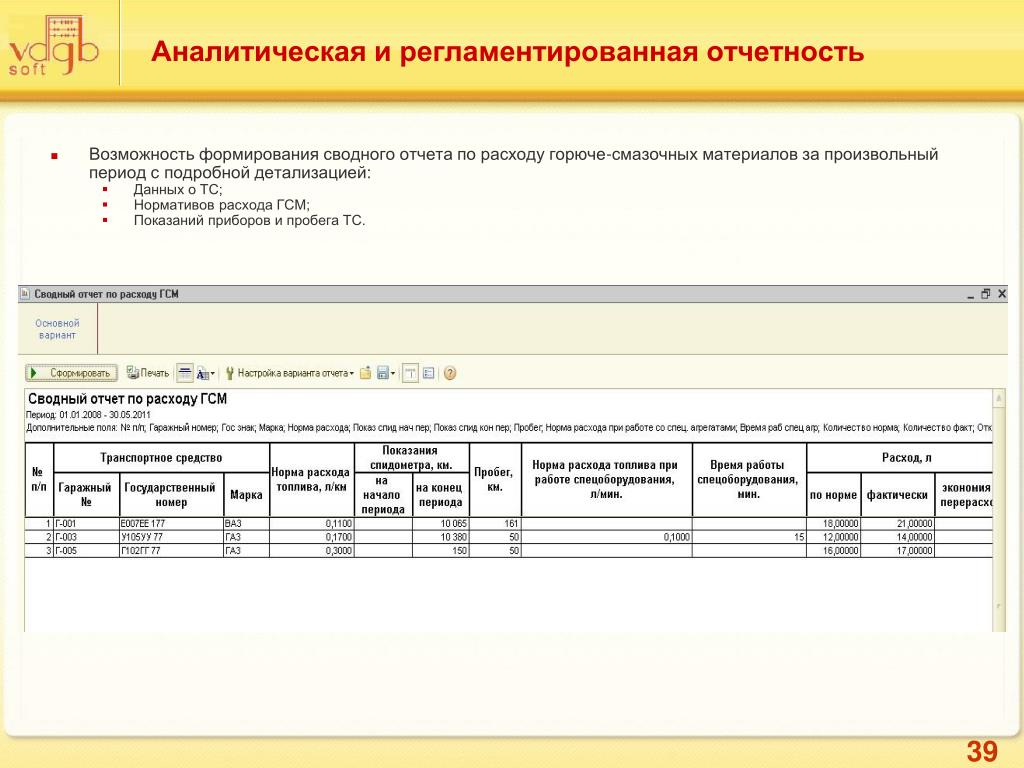Click the фактически column header
Image resolution: width=1024 pixels, height=768 pixels.
897,495
